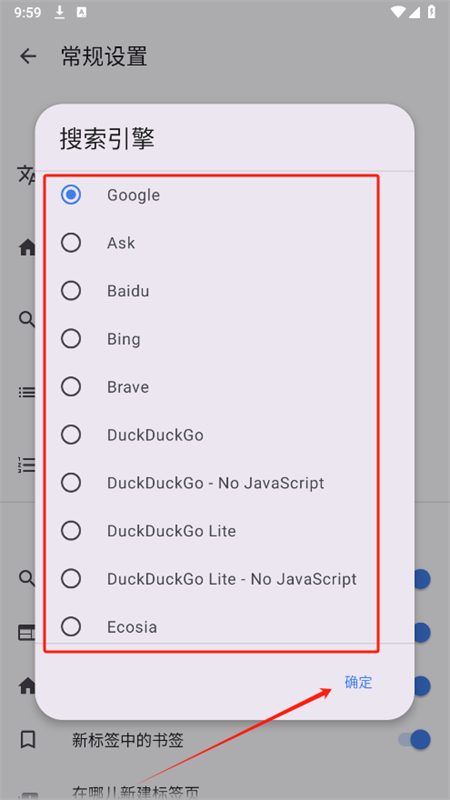Choose the plain DuckDuckGo option

point(224,435)
